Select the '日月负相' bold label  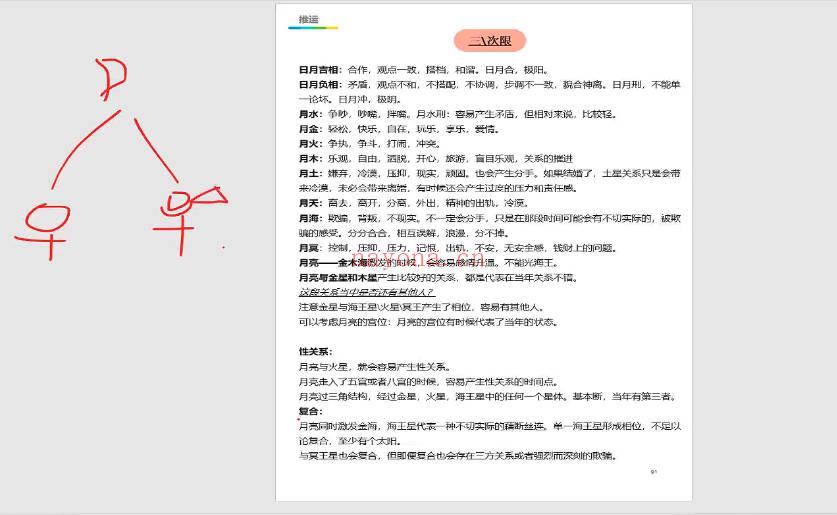click(x=318, y=85)
